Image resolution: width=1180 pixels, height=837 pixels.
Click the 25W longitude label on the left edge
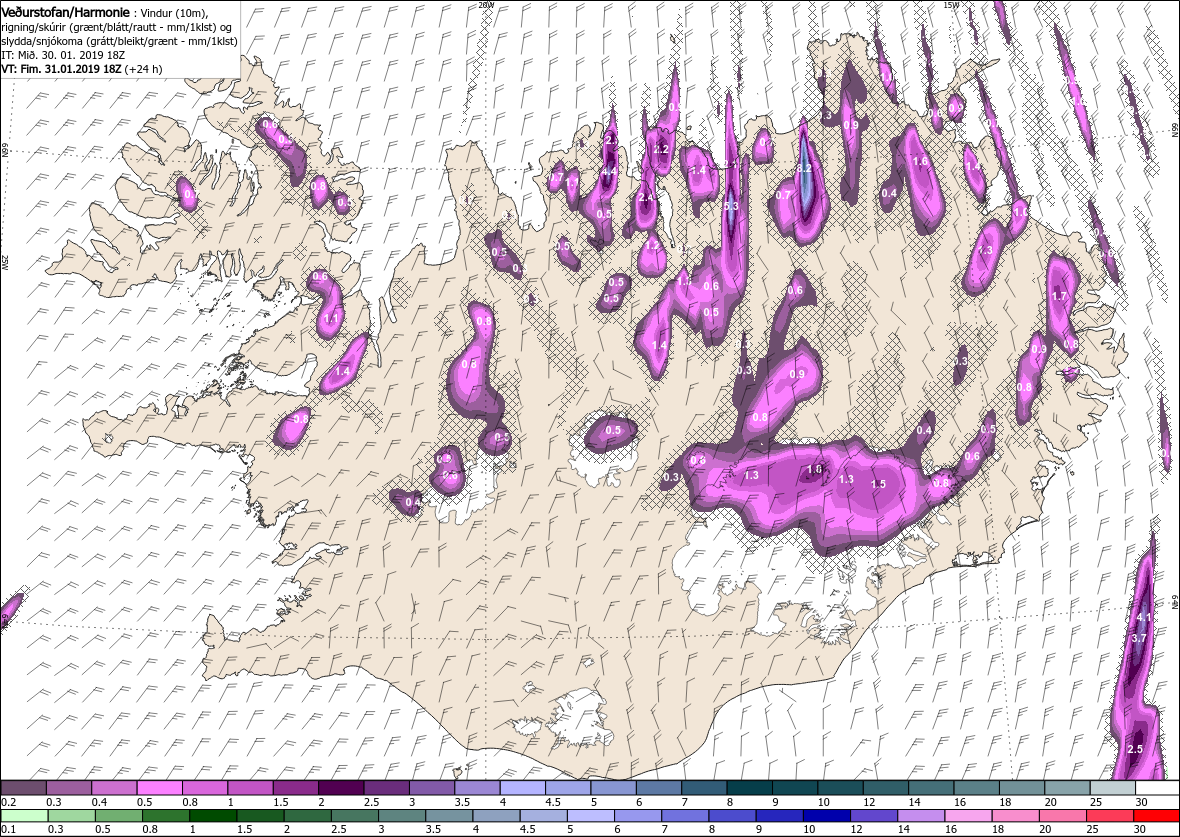click(5, 261)
